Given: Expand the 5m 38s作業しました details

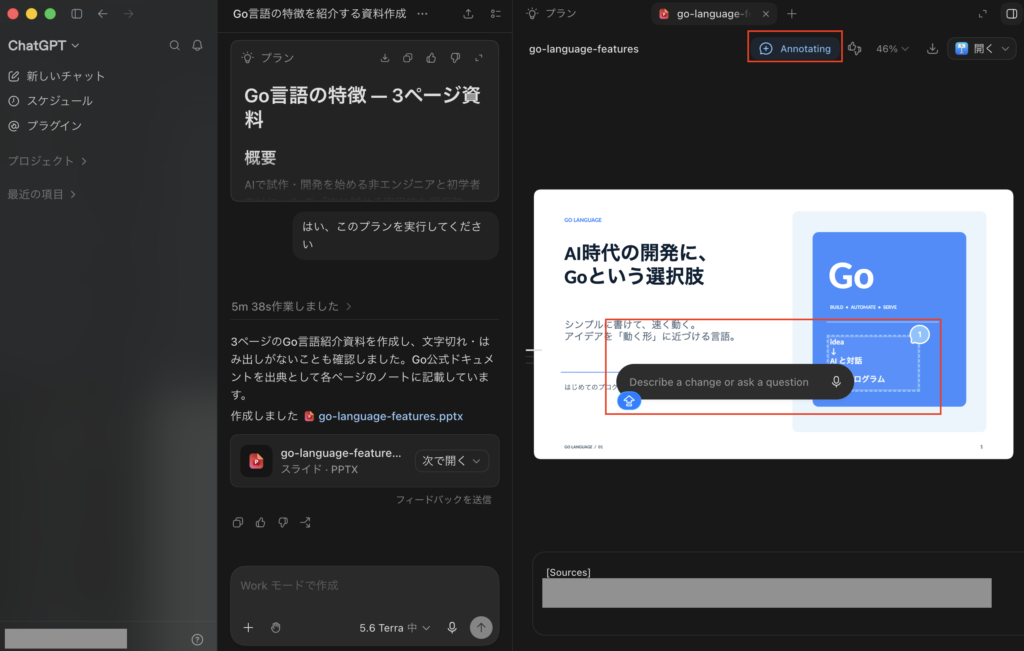Looking at the screenshot, I should 291,306.
